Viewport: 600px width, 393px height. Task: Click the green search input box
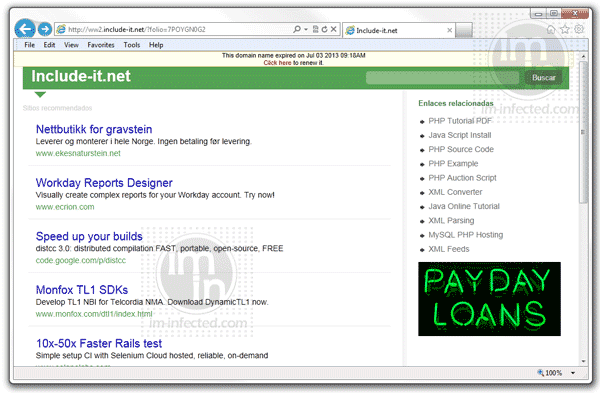[442, 78]
